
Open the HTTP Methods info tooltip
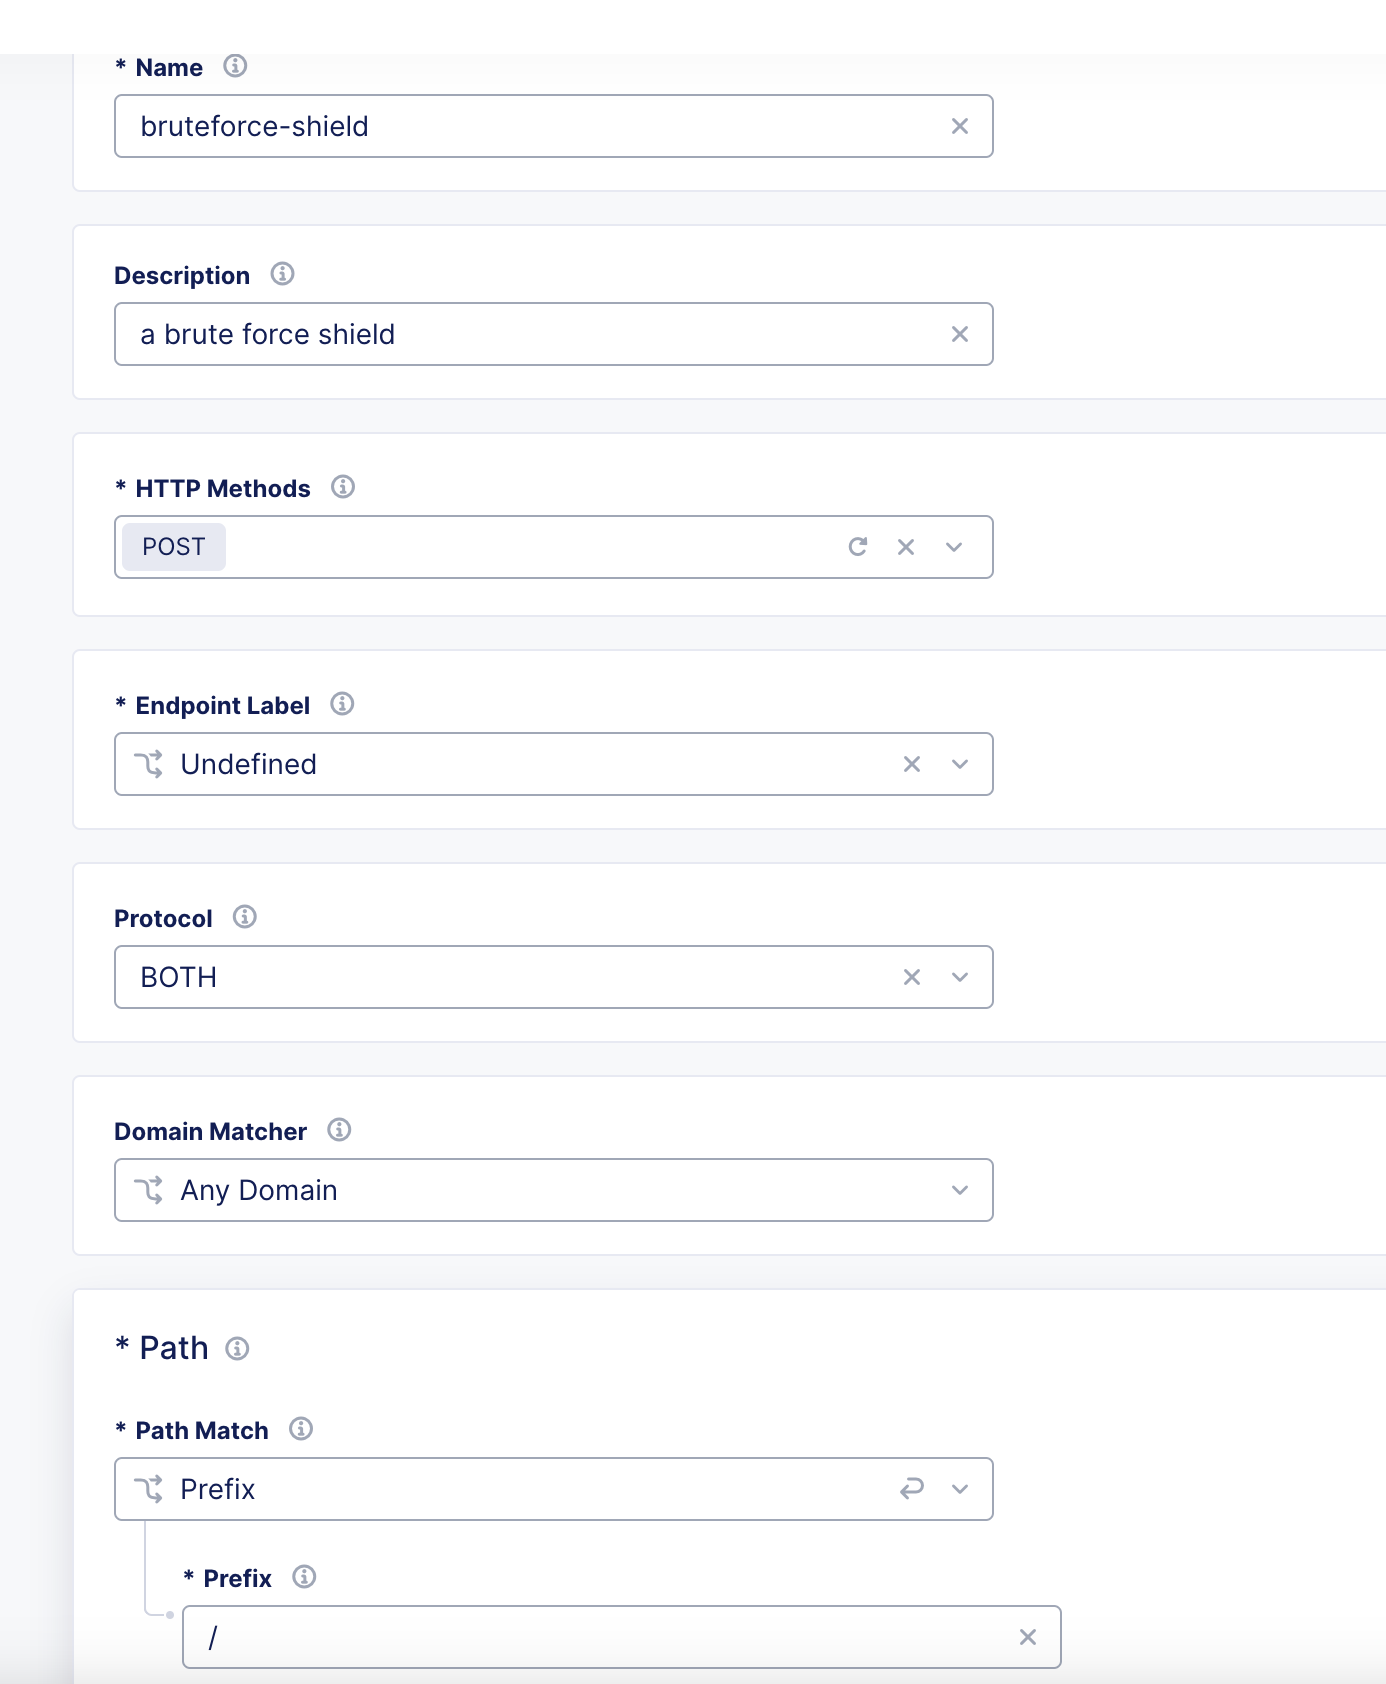point(343,488)
